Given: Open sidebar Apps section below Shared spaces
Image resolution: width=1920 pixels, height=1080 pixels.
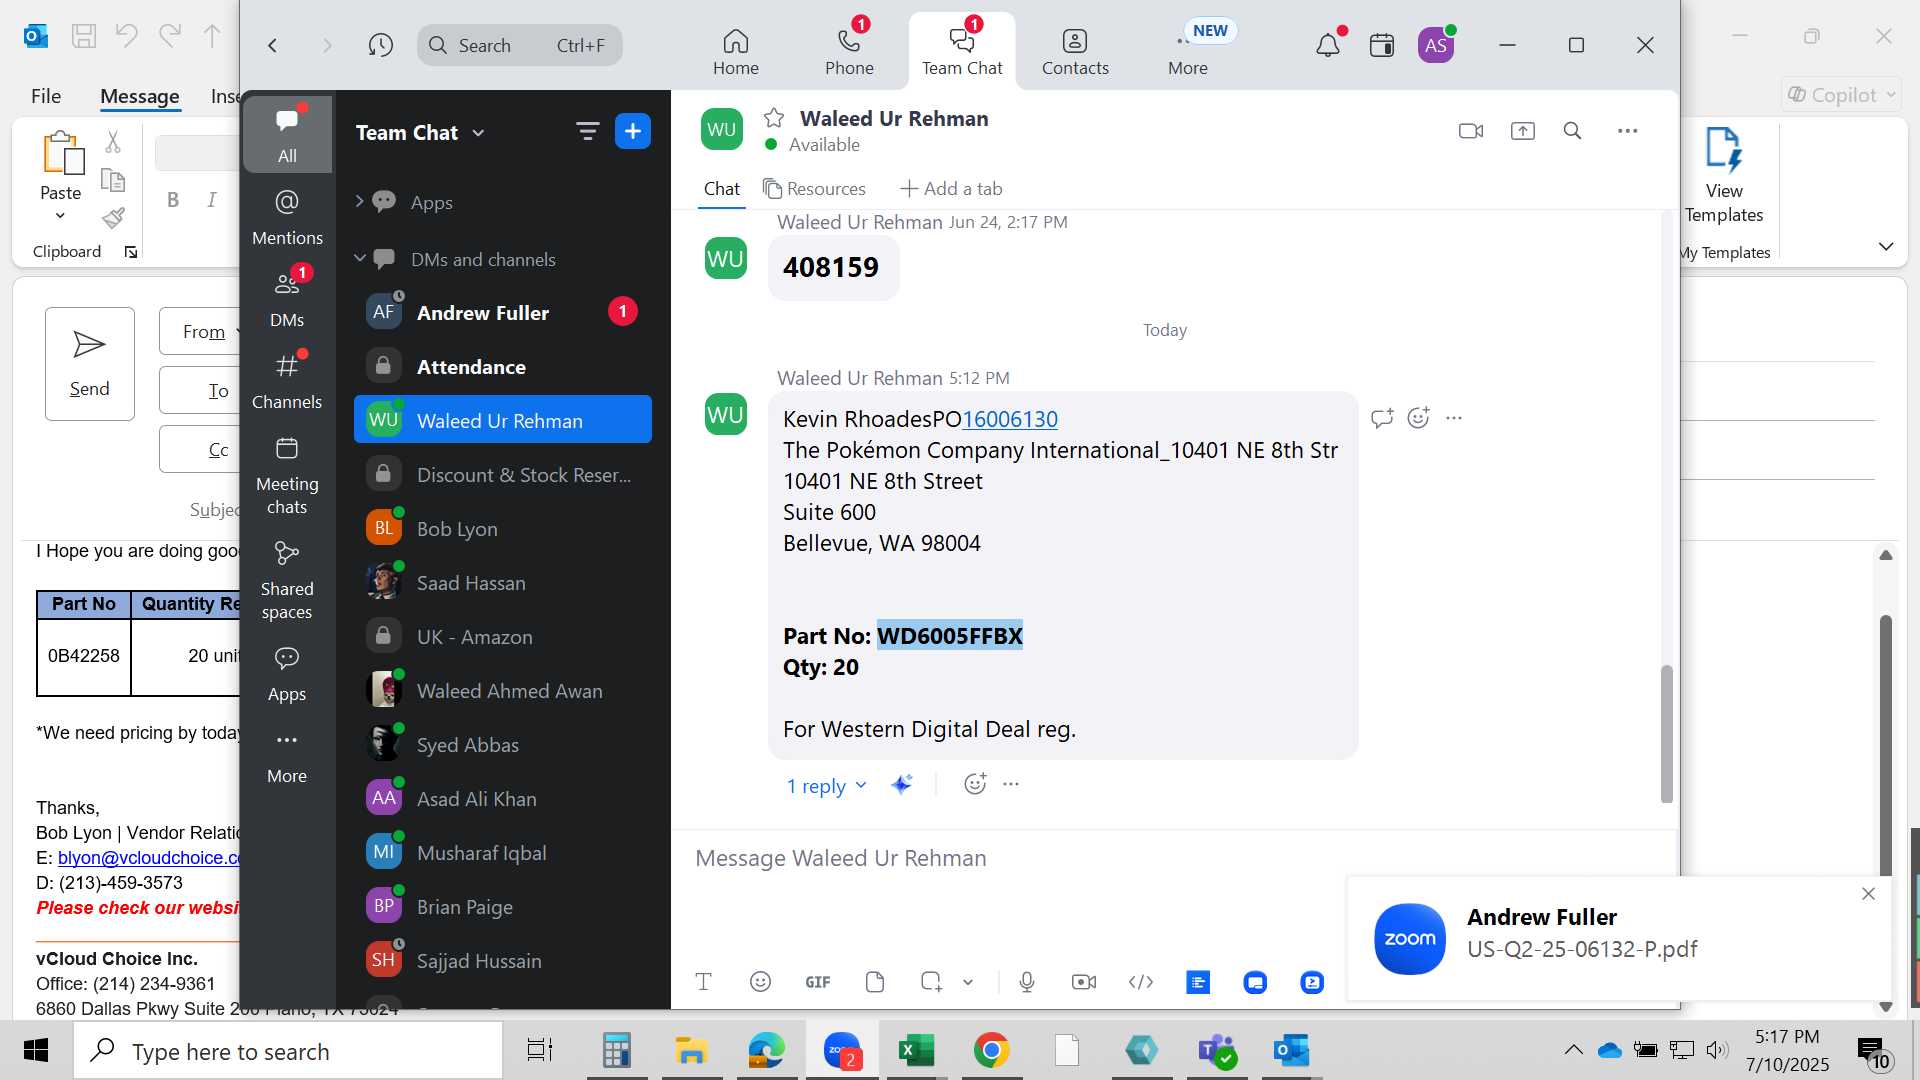Looking at the screenshot, I should point(287,672).
